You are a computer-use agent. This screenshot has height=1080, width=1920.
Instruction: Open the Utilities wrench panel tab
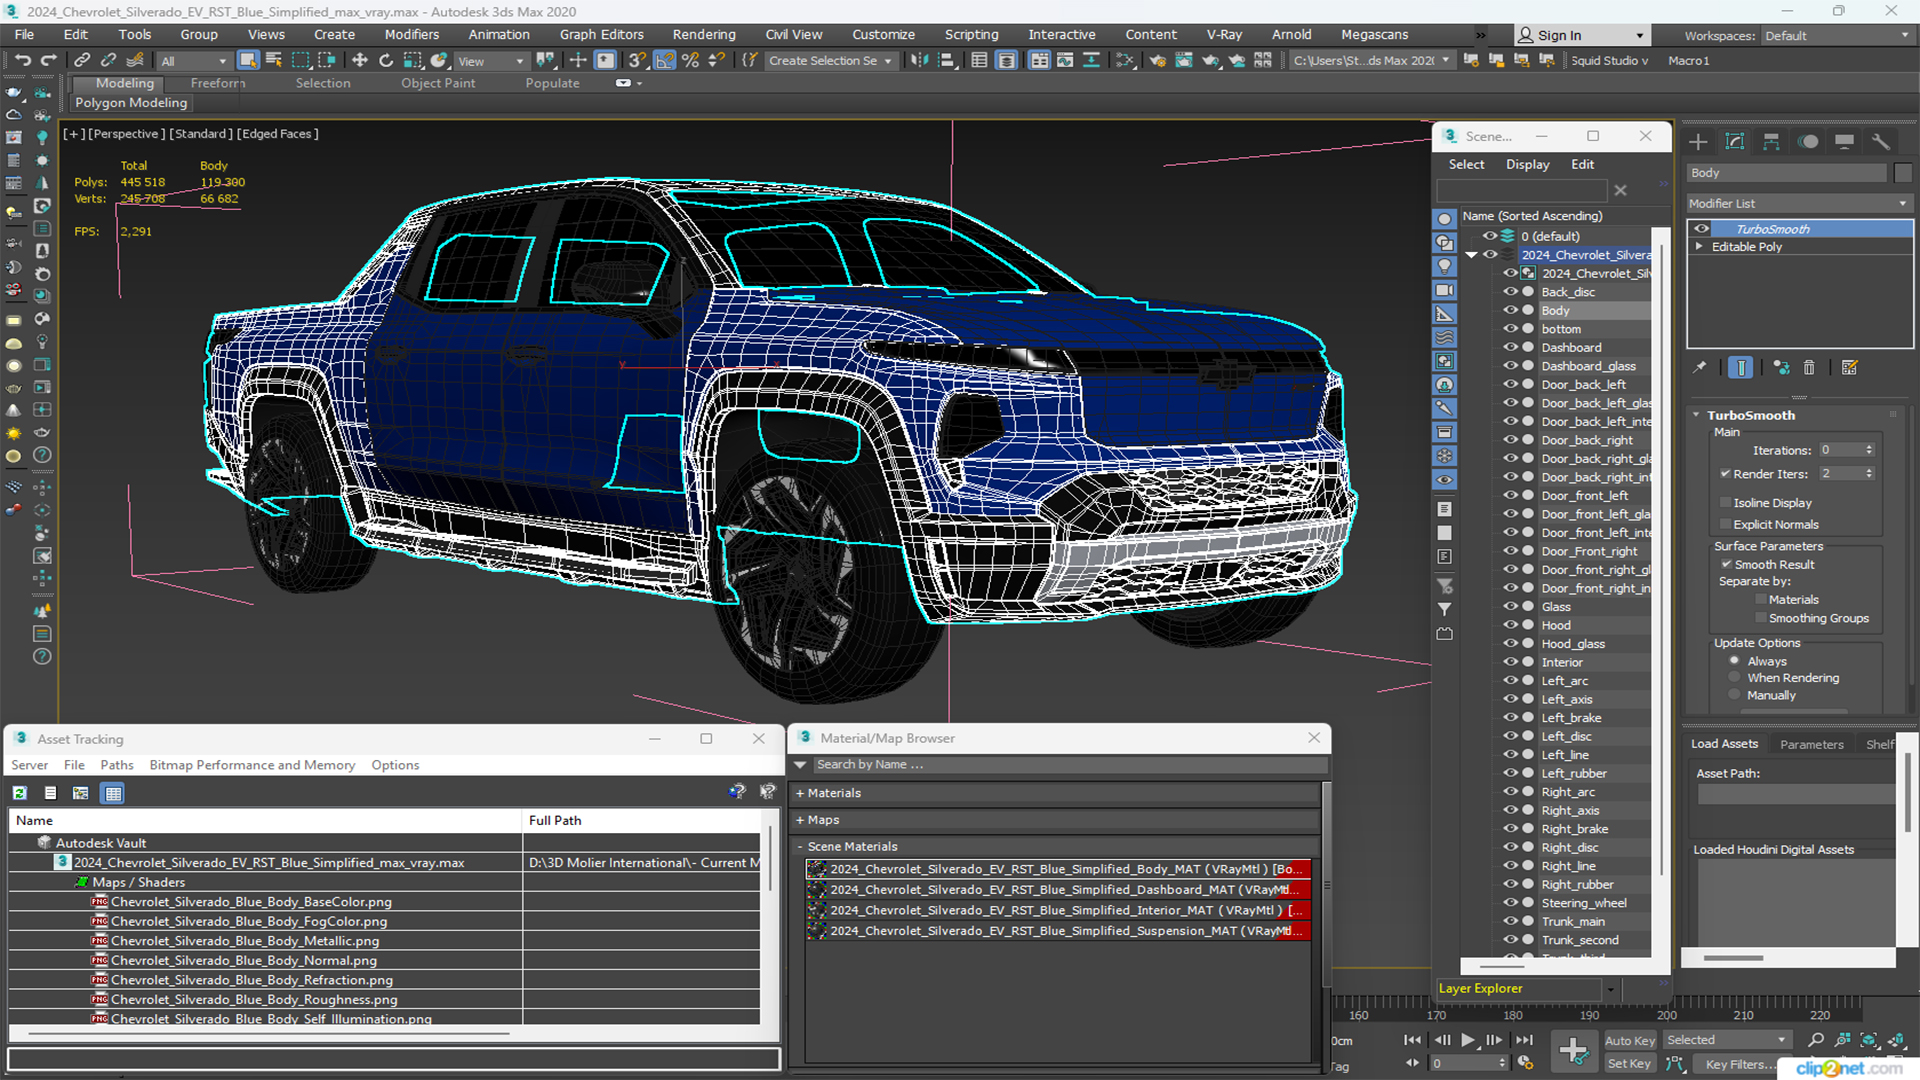coord(1881,142)
